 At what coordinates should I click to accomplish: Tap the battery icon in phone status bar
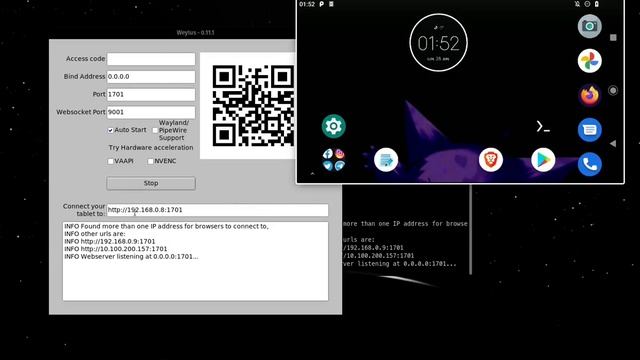597,4
